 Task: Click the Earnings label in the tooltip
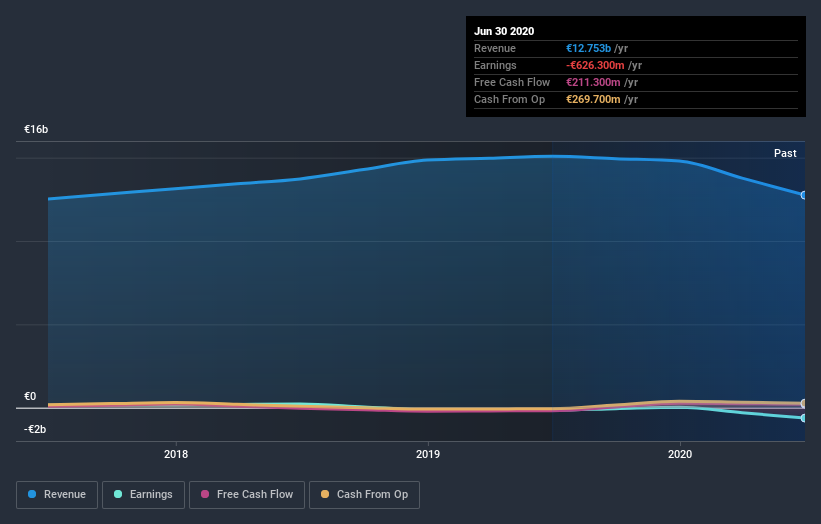click(x=495, y=65)
